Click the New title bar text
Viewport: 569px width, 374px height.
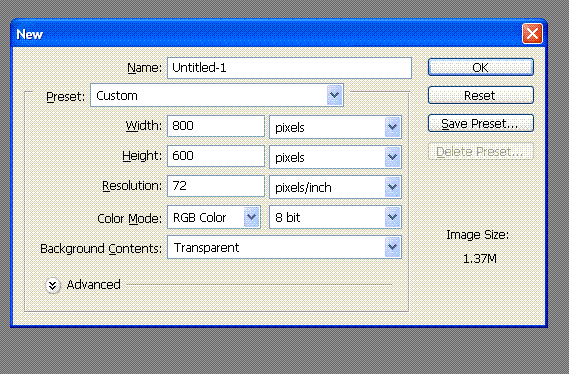pos(29,34)
